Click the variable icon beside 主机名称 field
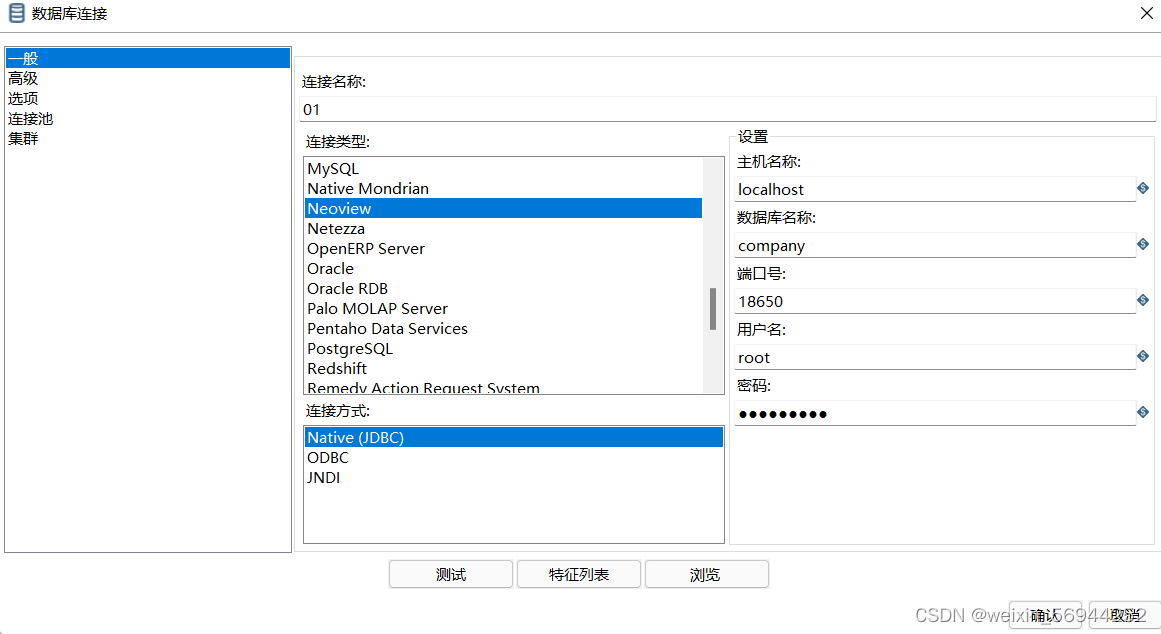 click(x=1142, y=188)
